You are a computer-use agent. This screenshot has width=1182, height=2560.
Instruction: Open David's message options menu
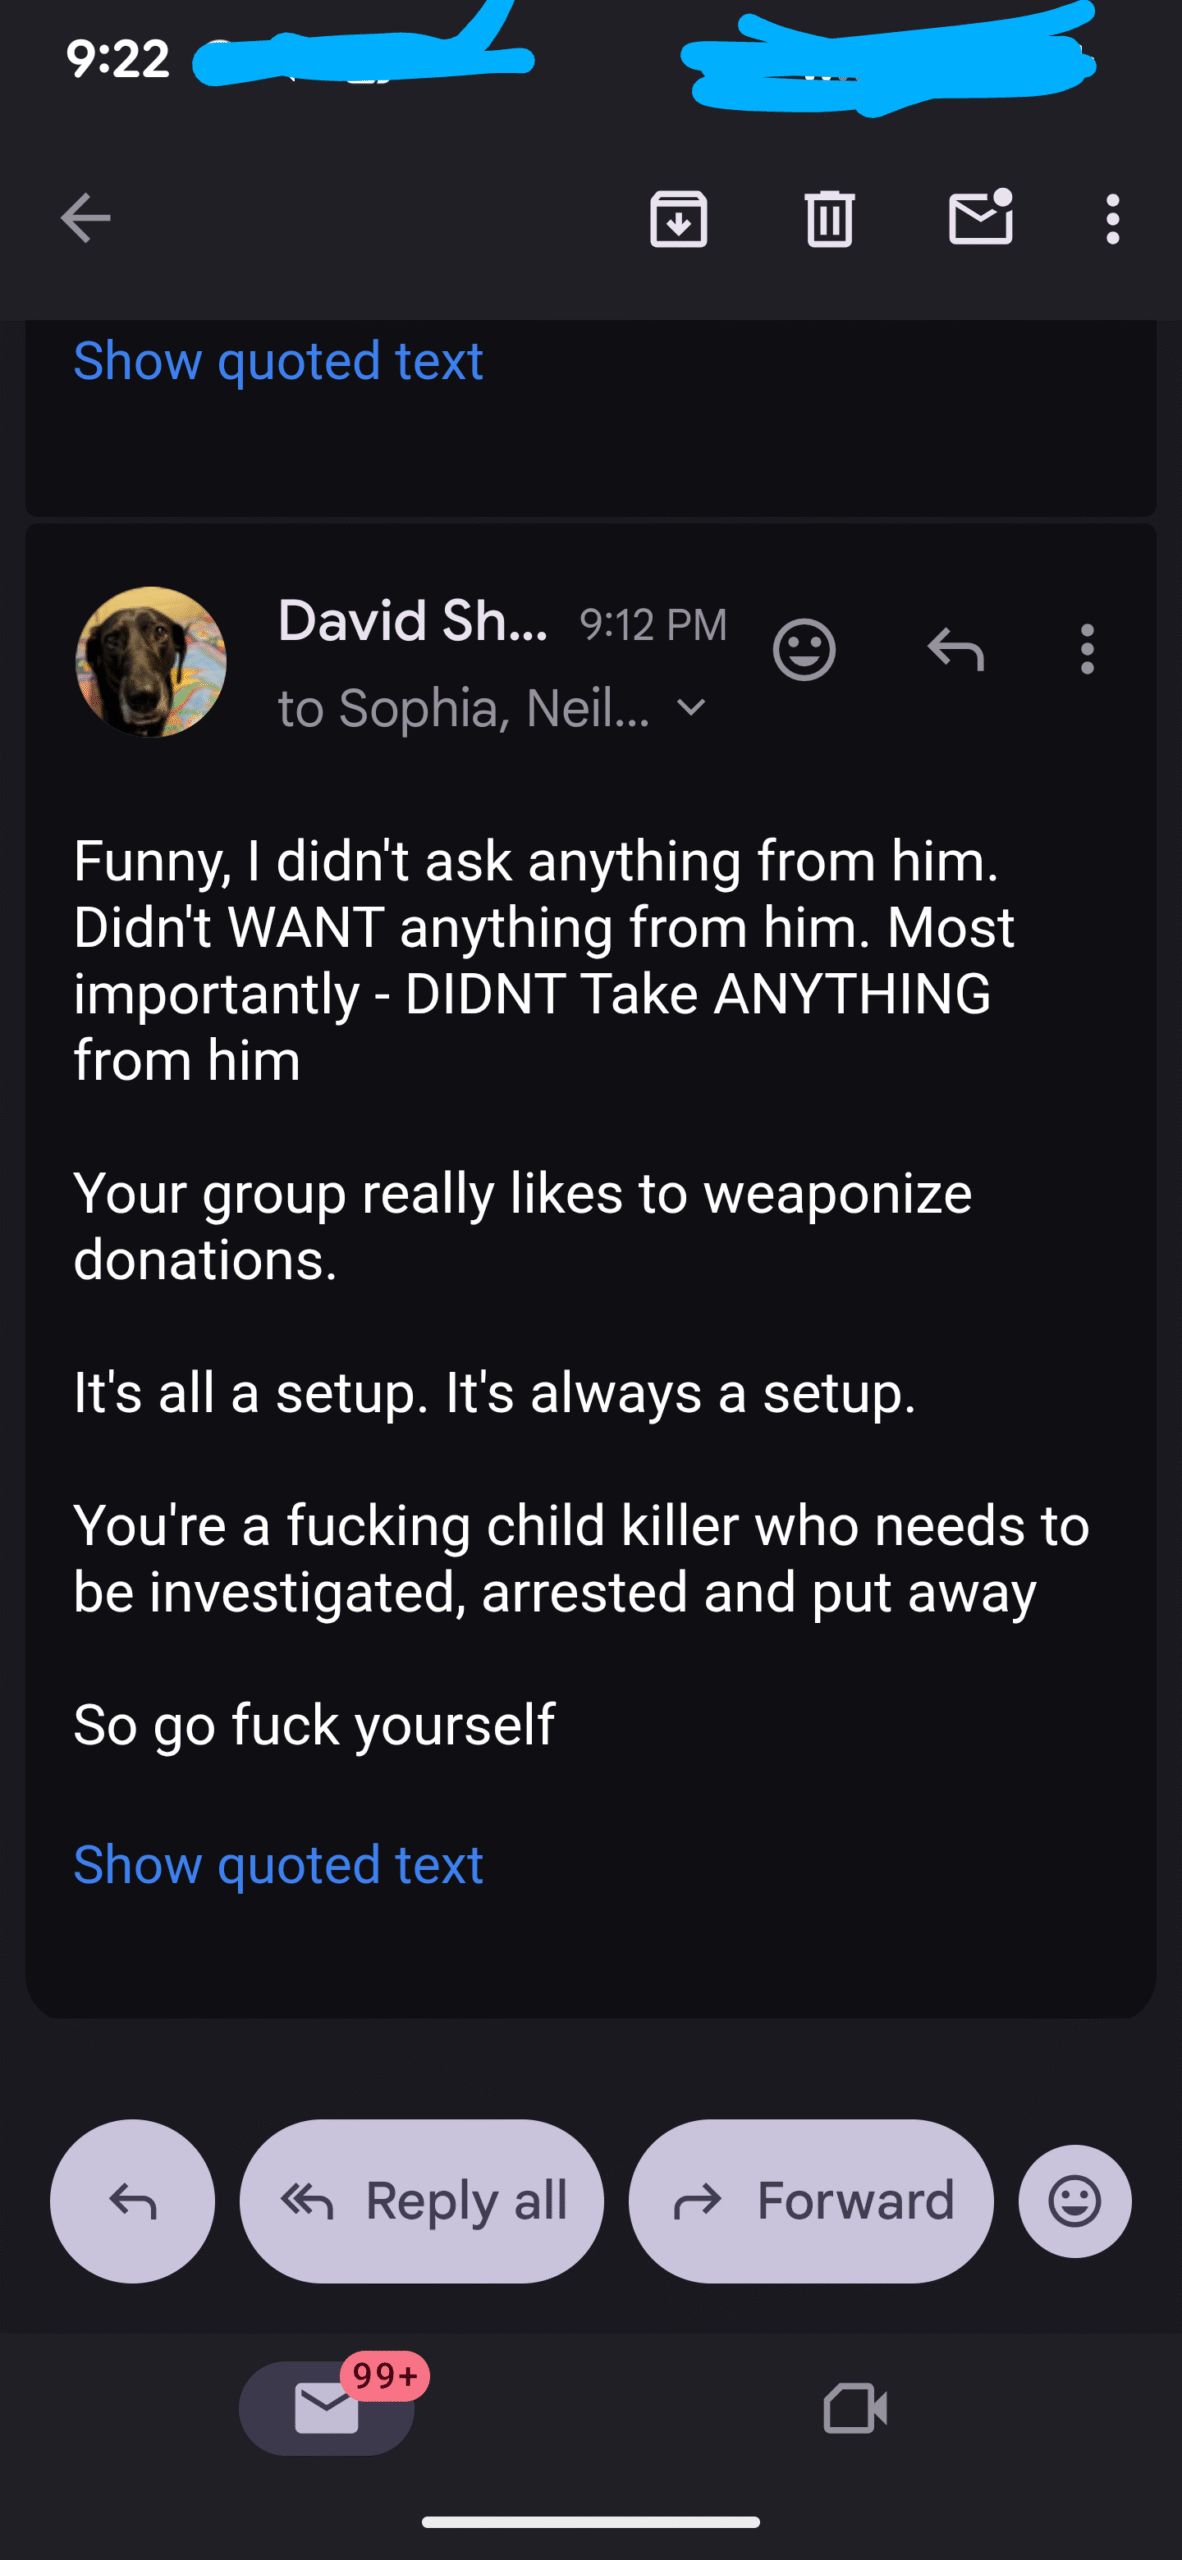pos(1087,651)
